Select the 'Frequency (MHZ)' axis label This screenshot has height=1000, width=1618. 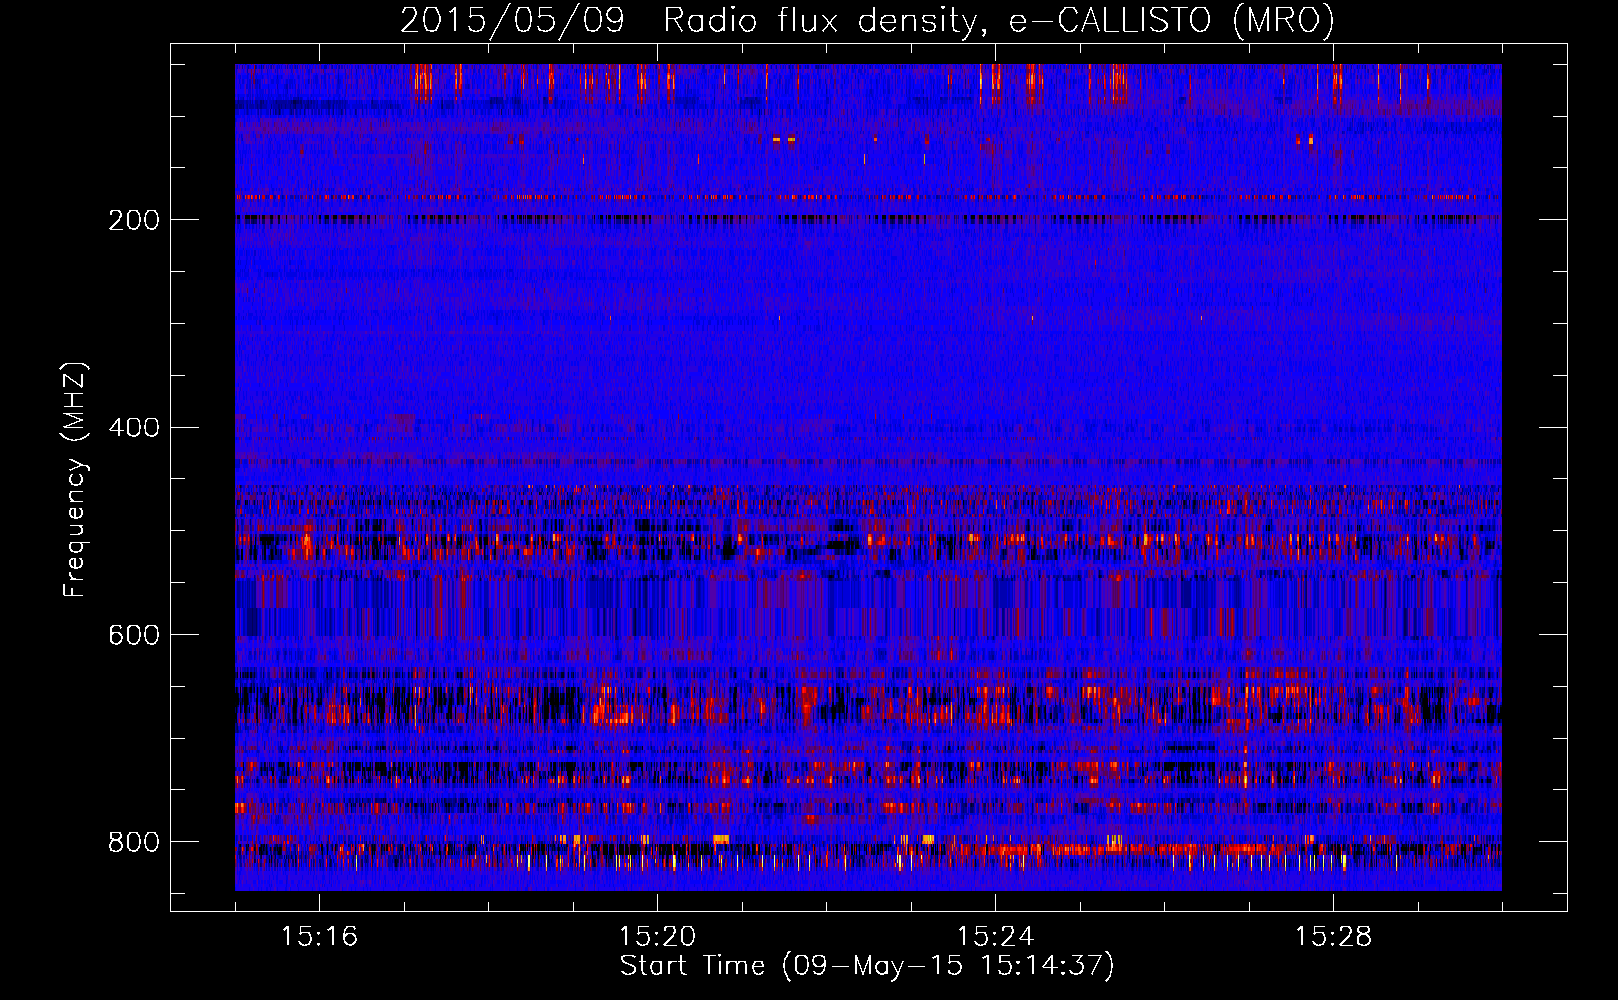coord(75,480)
